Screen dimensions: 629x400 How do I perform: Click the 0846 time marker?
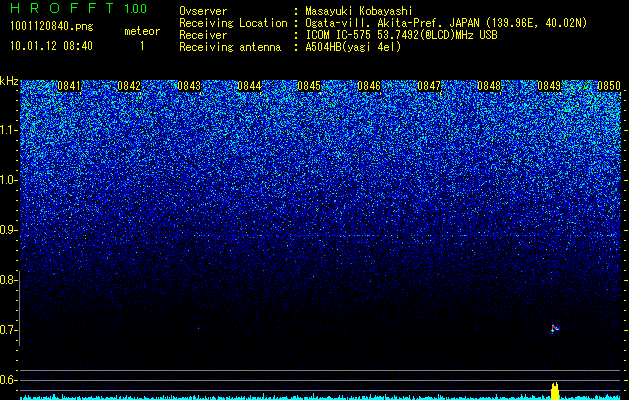pyautogui.click(x=369, y=86)
